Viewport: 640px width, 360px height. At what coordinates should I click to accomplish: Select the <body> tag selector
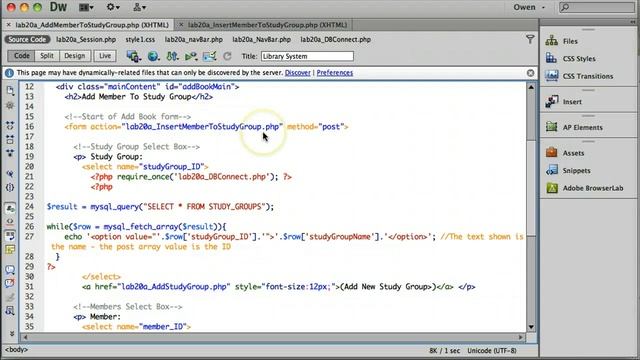point(16,350)
